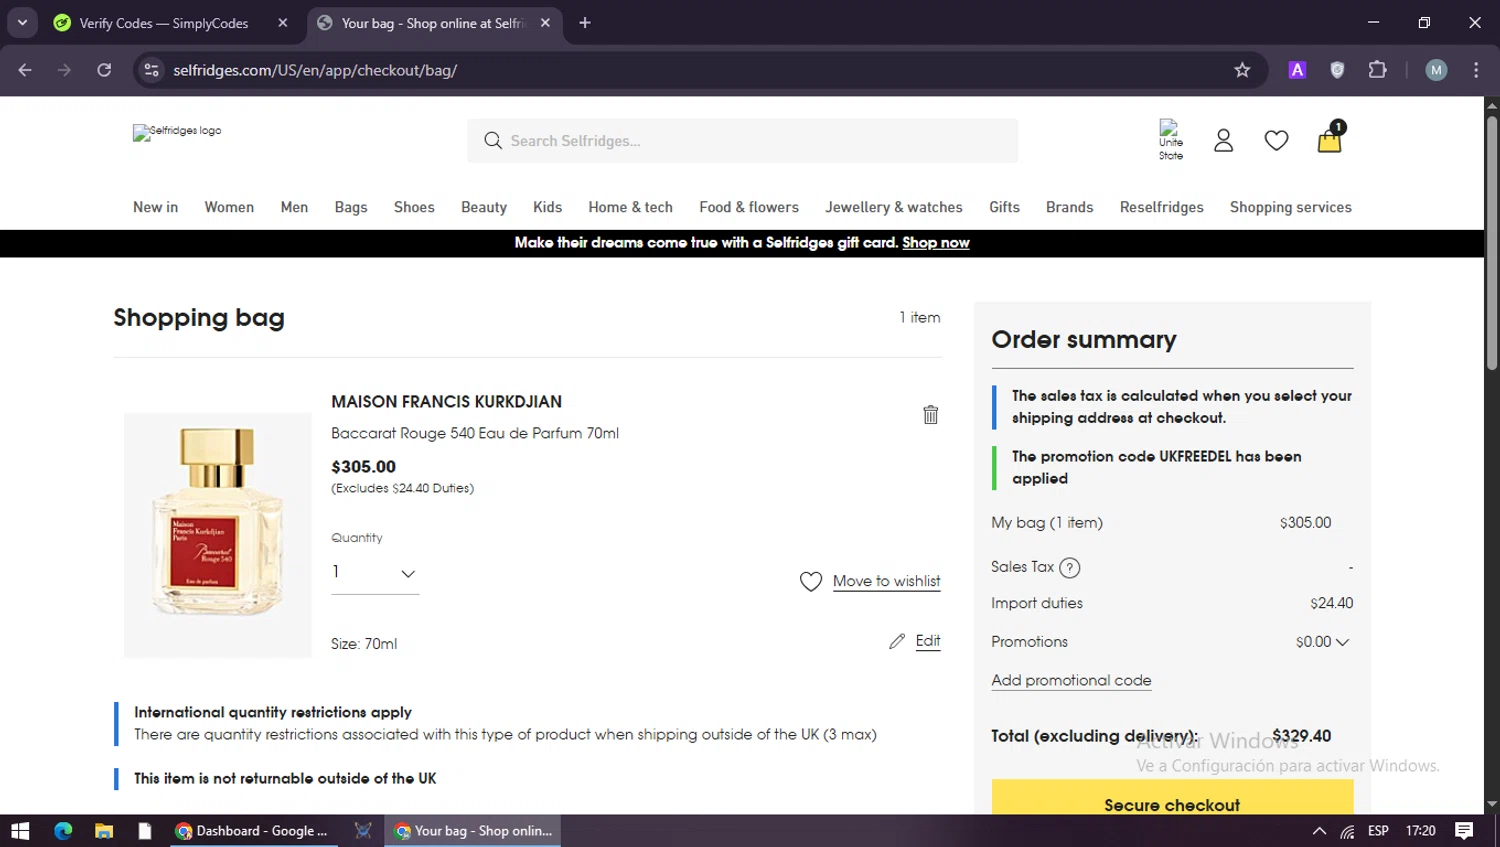
Task: Open the Chrome profile avatar M
Action: tap(1436, 70)
